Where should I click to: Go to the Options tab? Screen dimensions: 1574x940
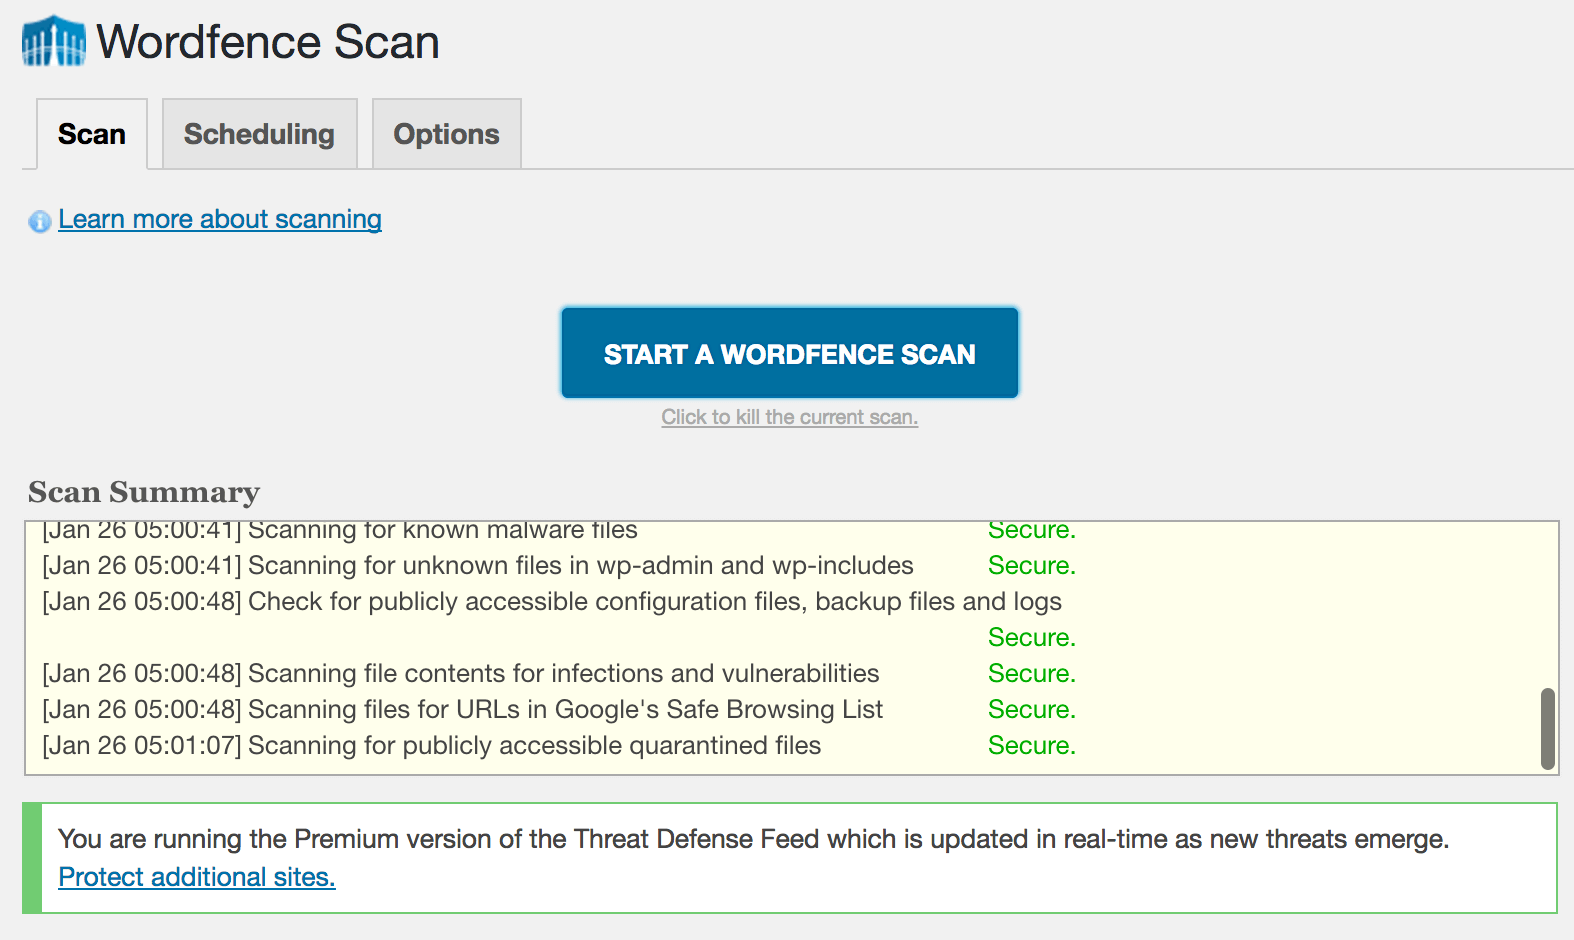pyautogui.click(x=446, y=134)
